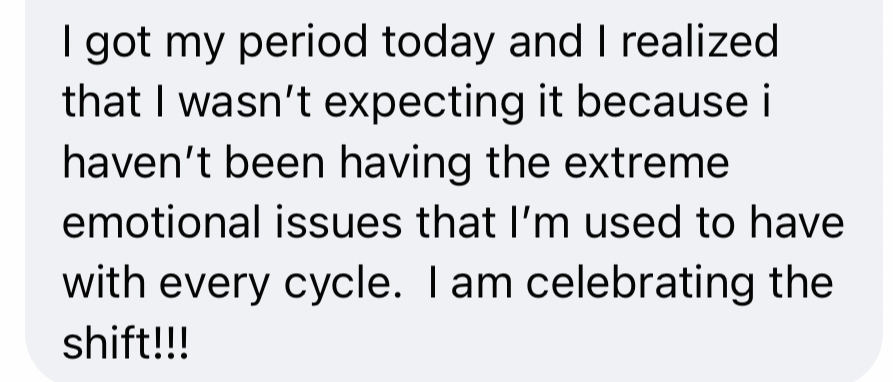The image size is (893, 382).
Task: Click the word "shift!!!" on last line
Action: point(125,342)
